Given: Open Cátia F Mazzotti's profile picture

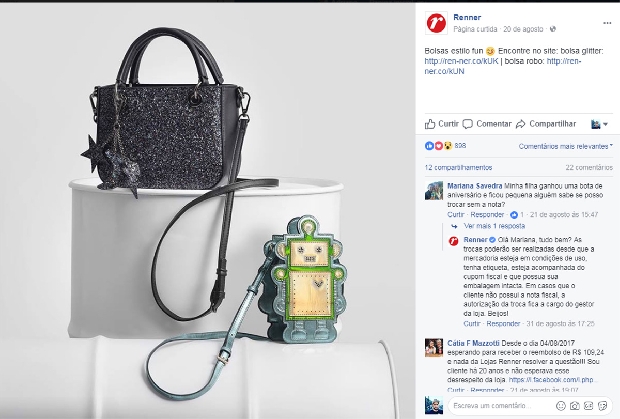Looking at the screenshot, I should [x=434, y=347].
